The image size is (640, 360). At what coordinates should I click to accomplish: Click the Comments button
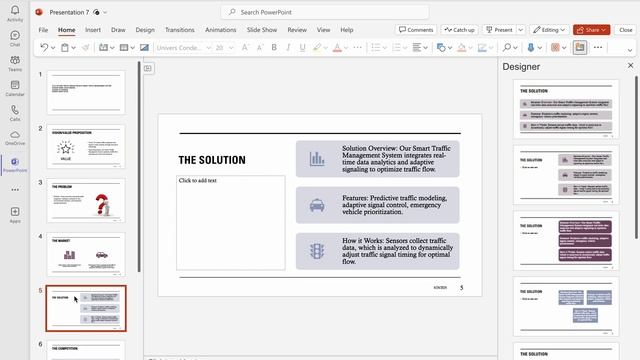coord(416,30)
